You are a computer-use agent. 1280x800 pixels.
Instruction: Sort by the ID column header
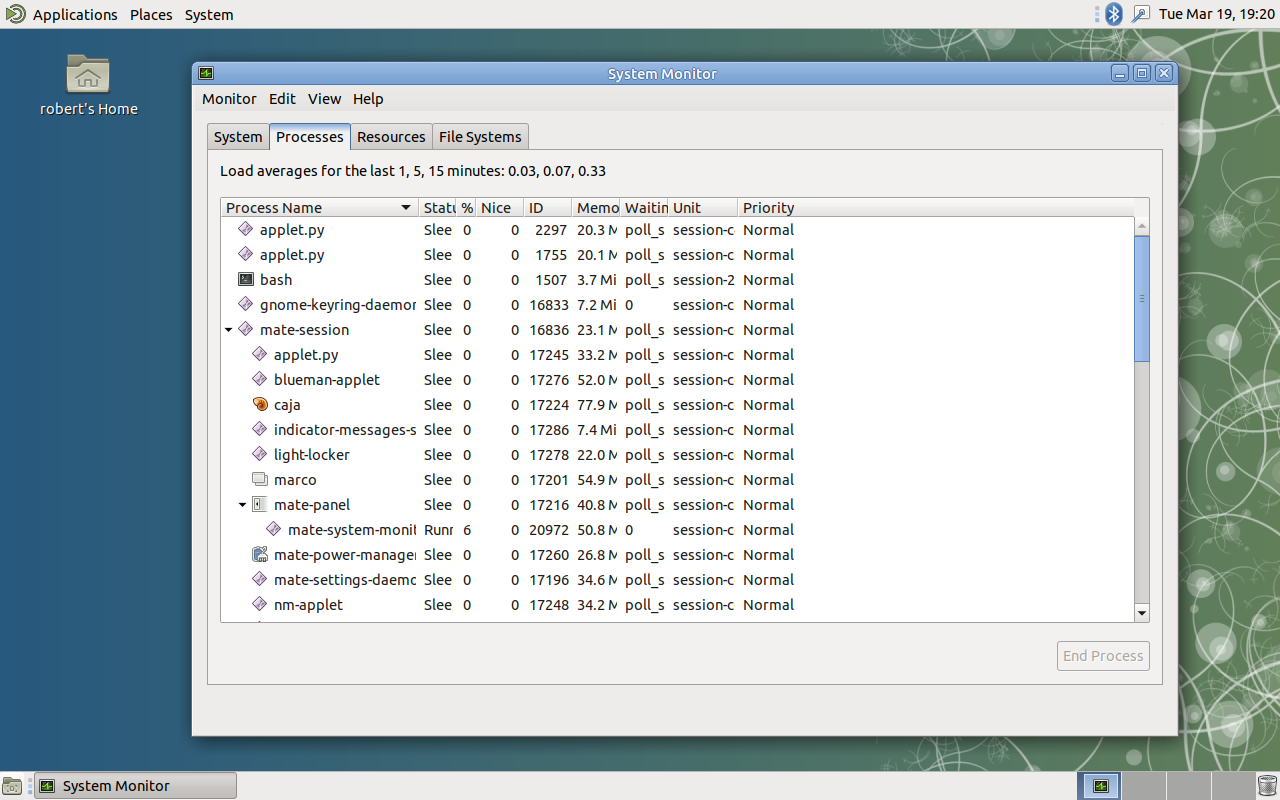[548, 208]
